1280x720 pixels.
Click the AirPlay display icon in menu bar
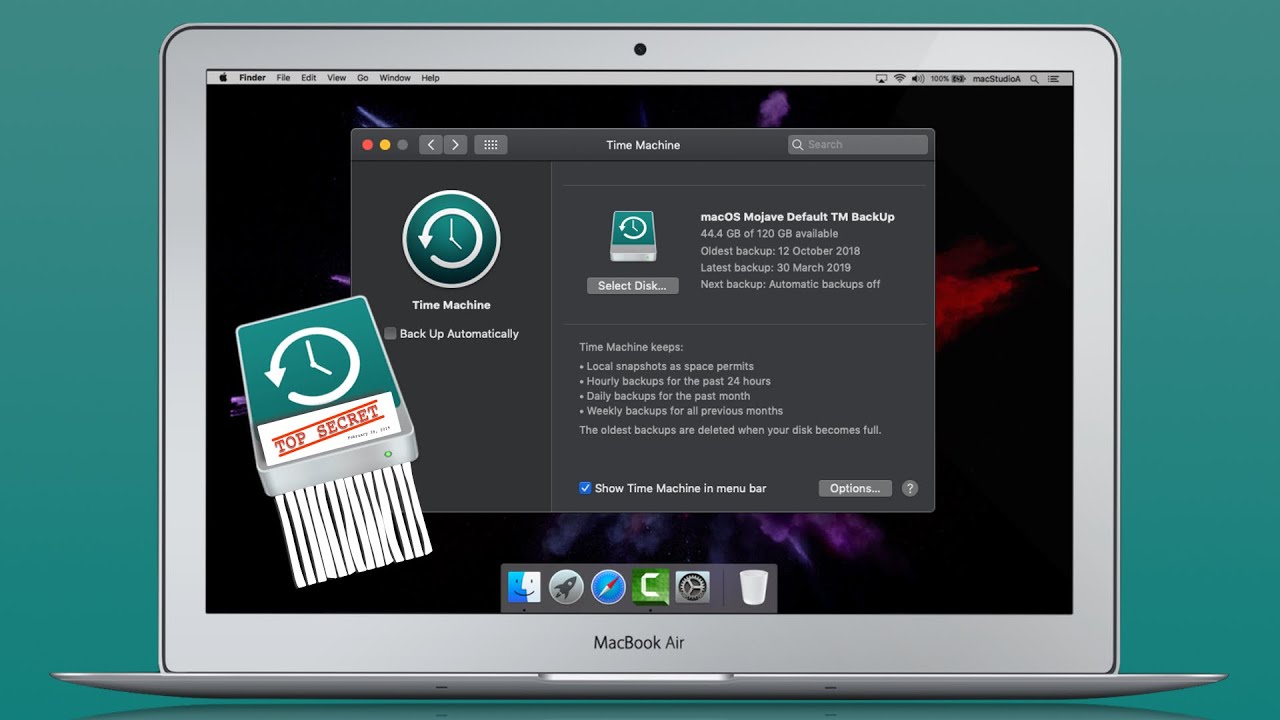tap(881, 78)
